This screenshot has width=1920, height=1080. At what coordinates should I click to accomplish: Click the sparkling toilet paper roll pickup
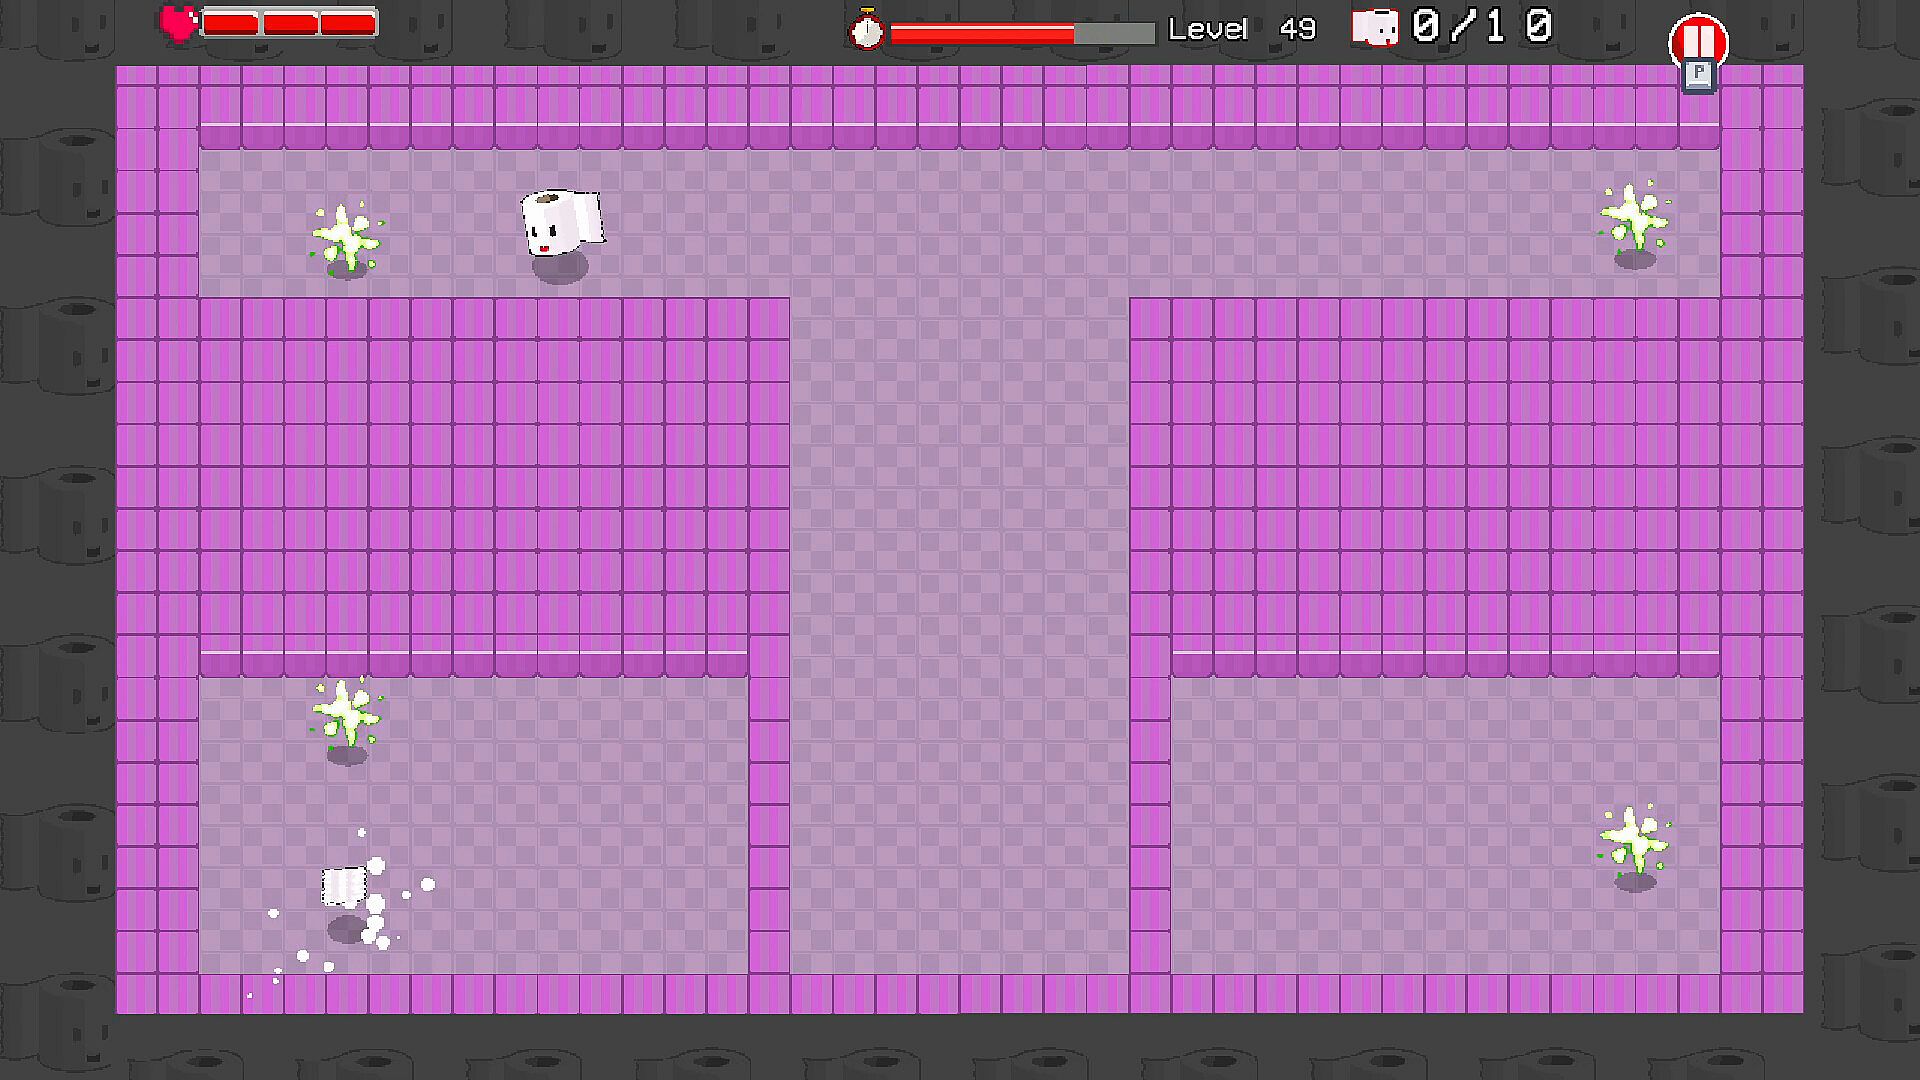[x=345, y=886]
